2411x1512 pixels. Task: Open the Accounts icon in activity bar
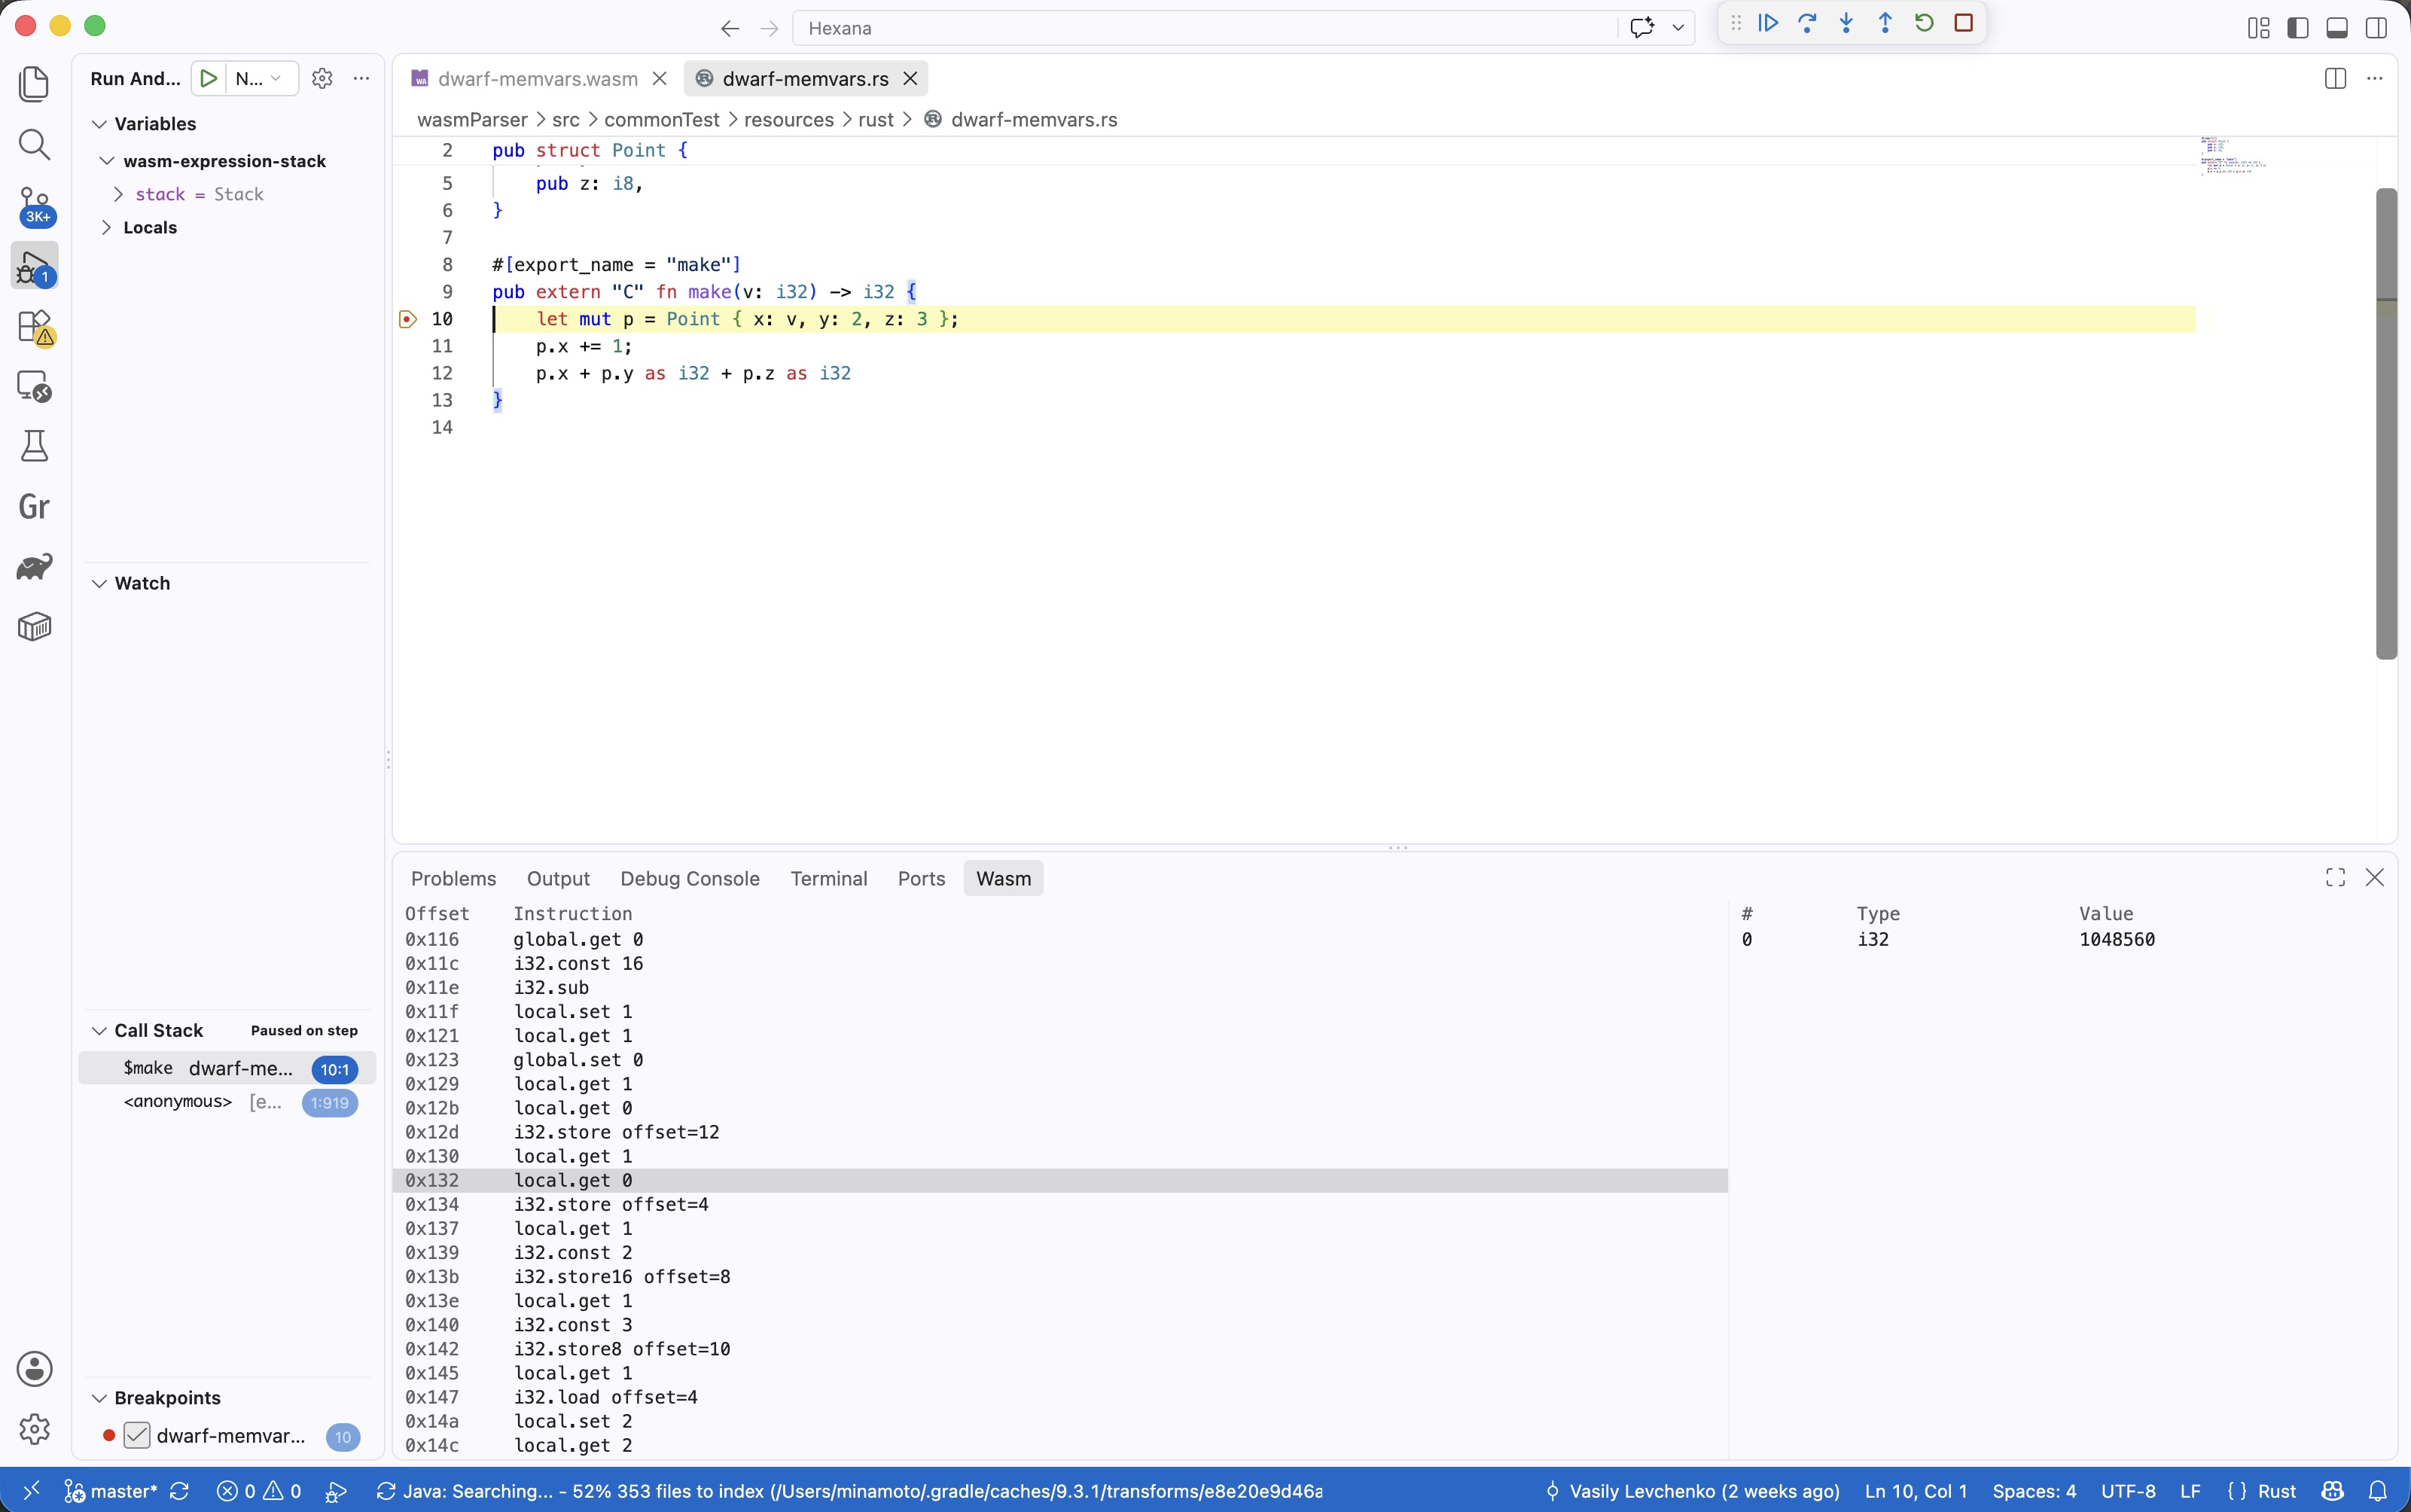35,1369
